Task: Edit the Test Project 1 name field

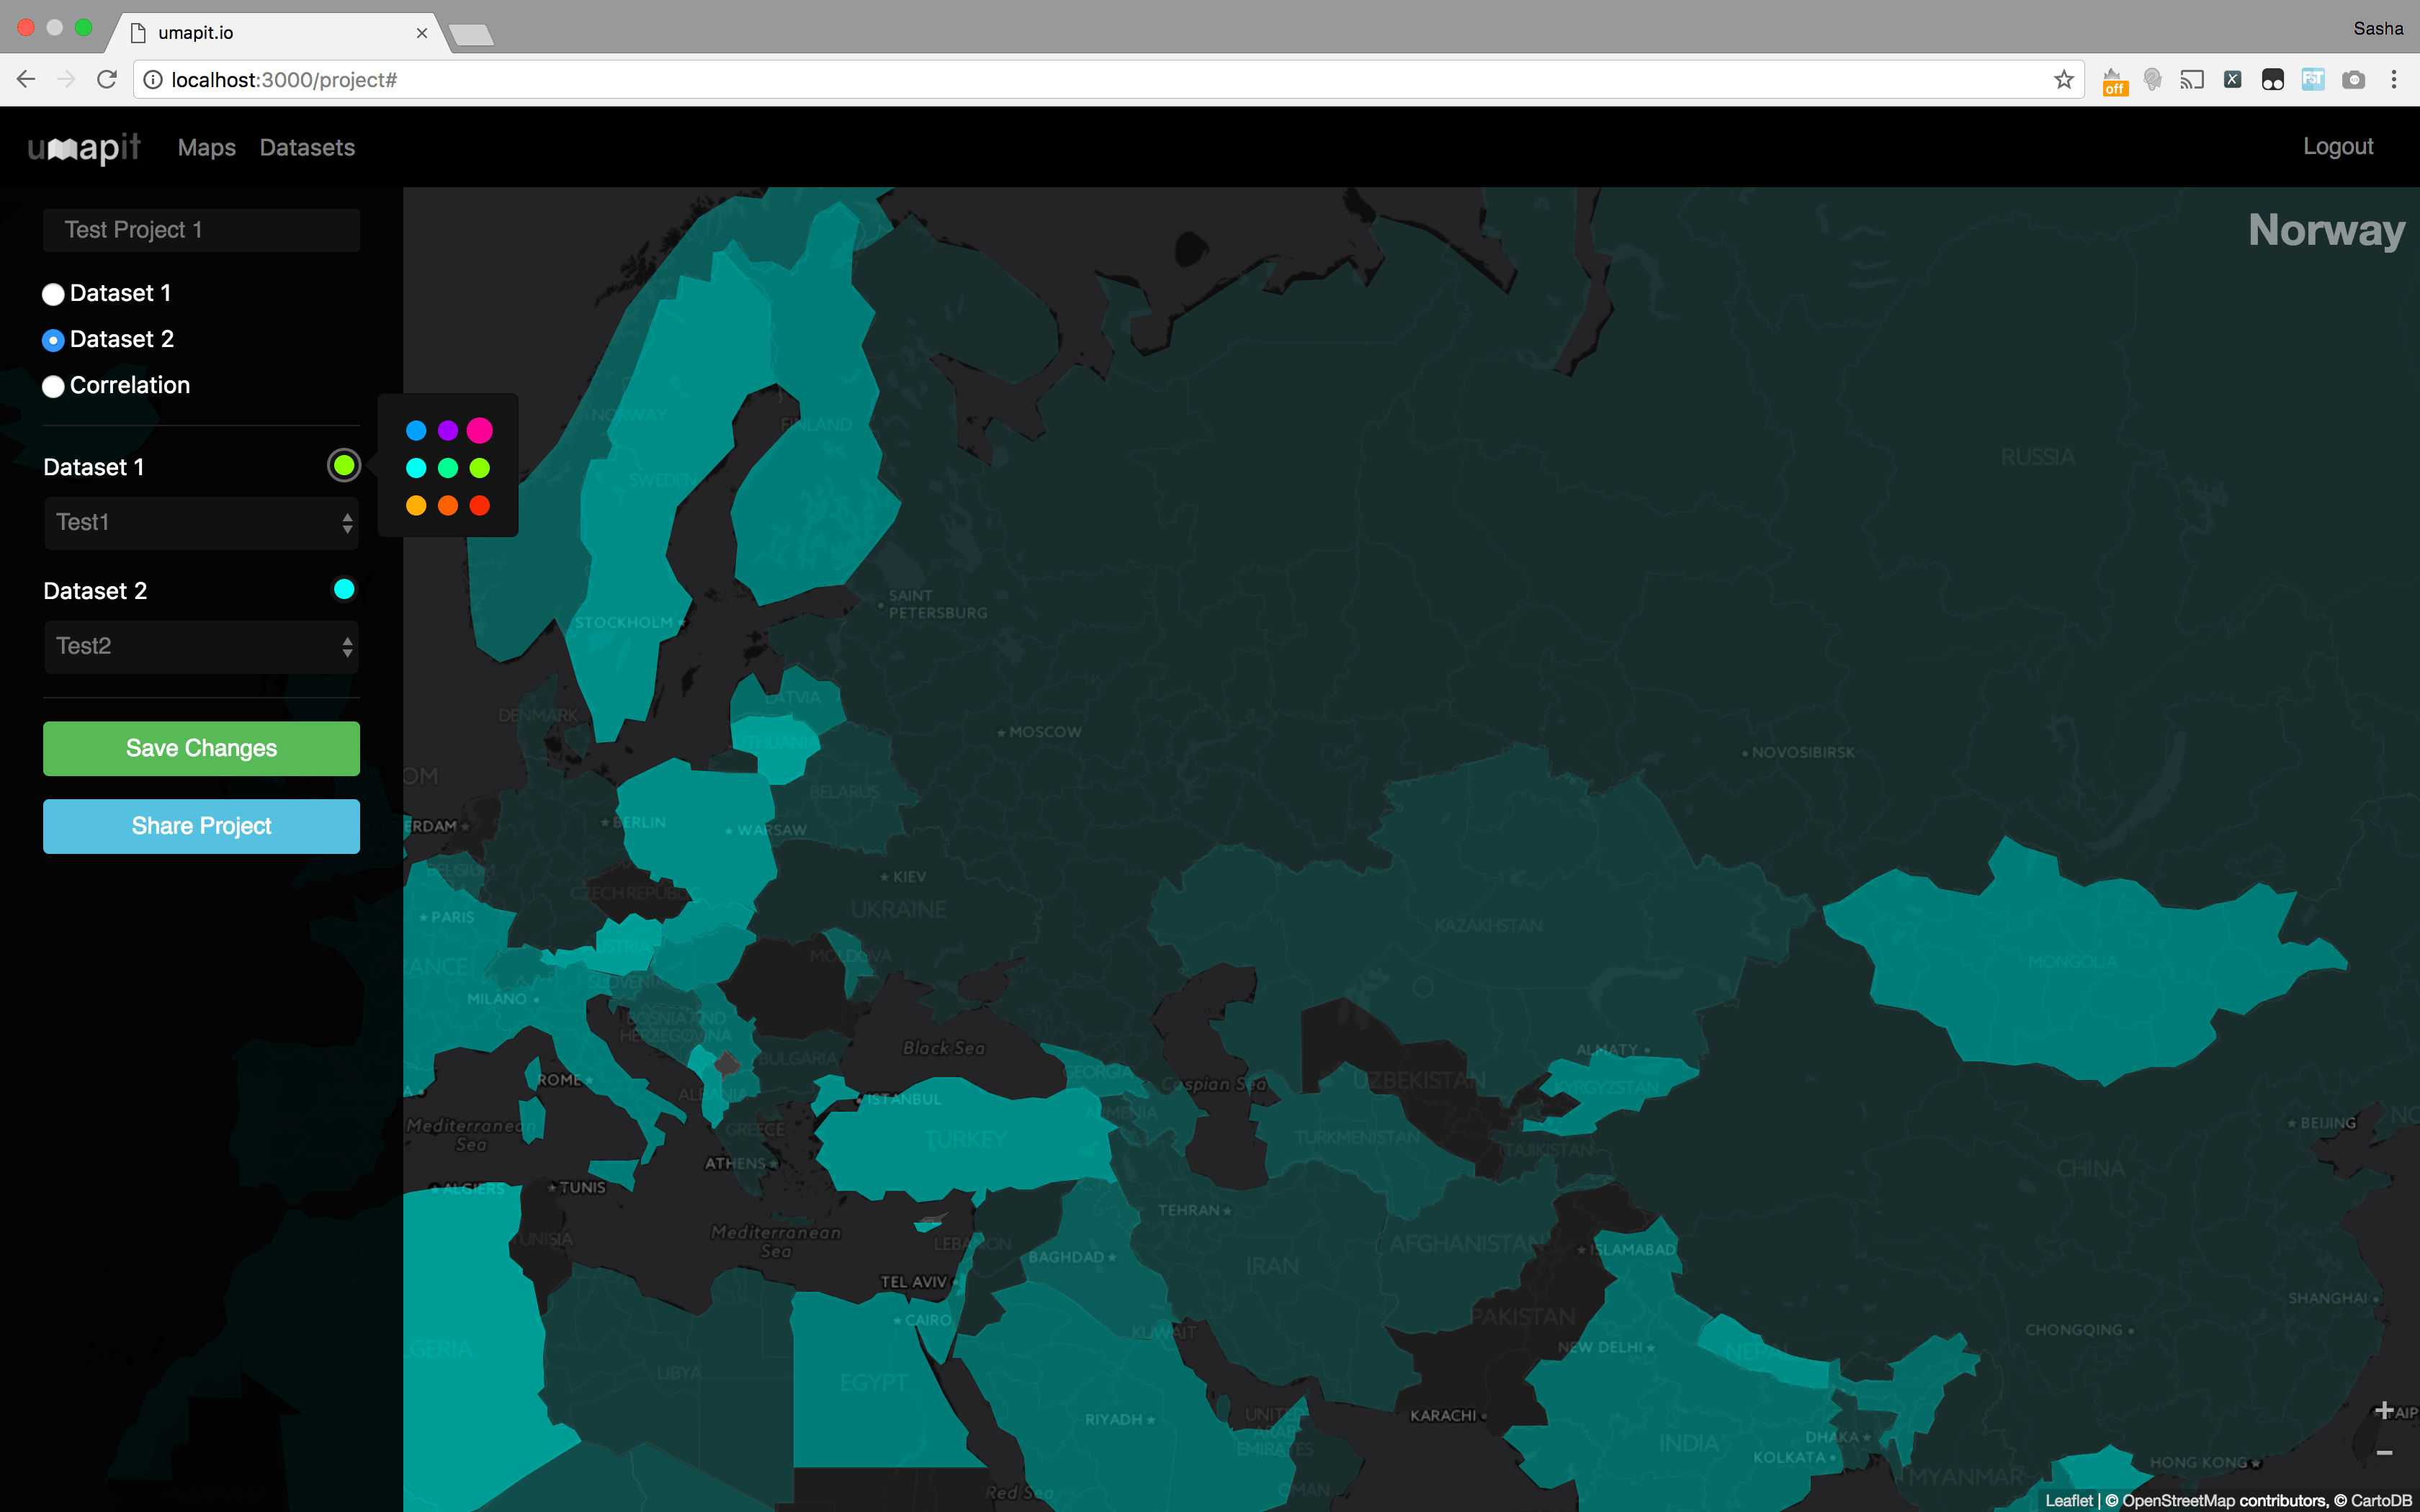Action: [201, 230]
